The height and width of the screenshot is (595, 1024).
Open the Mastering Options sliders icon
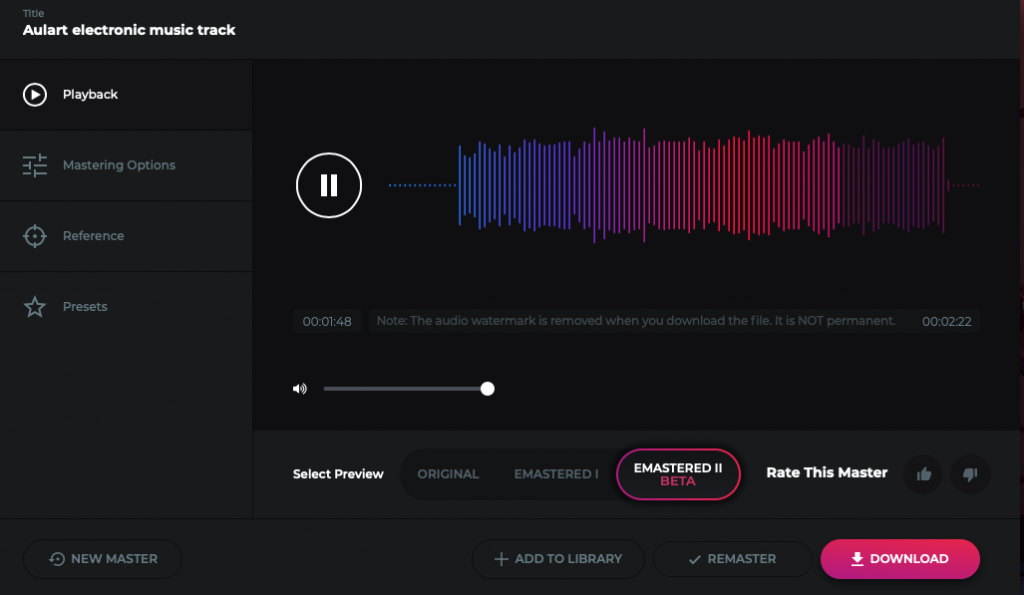pos(33,165)
